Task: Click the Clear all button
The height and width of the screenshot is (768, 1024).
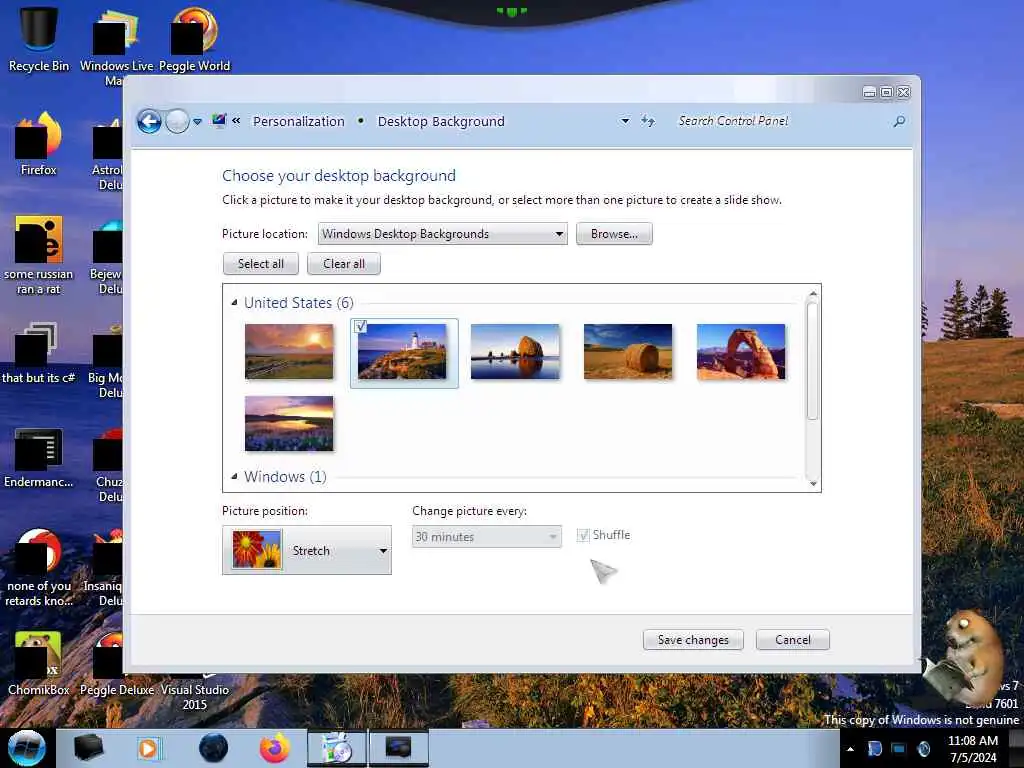Action: 344,264
